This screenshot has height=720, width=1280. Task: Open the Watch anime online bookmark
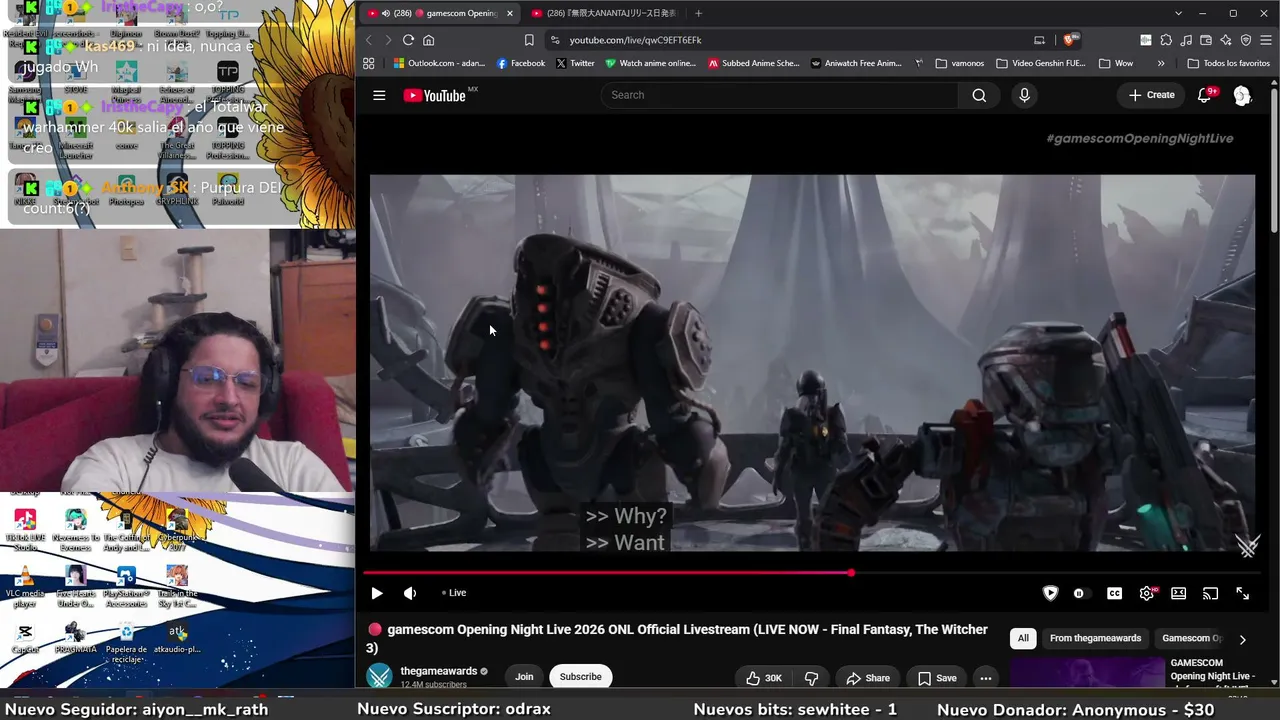[x=650, y=63]
